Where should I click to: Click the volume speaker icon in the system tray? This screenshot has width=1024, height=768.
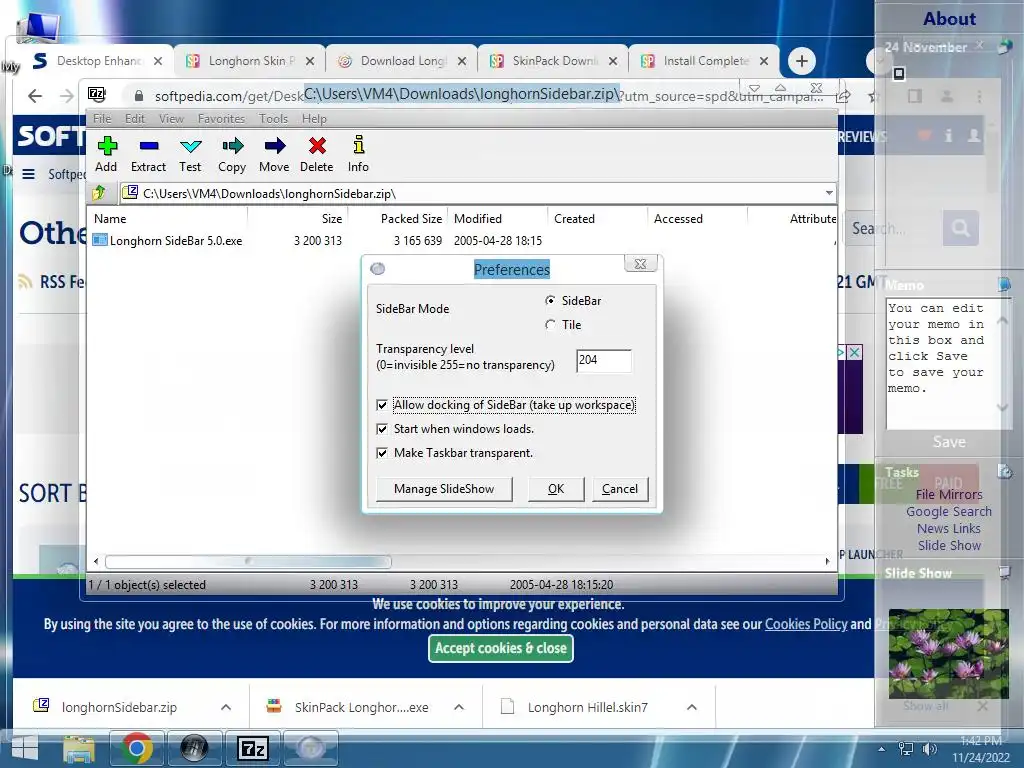pyautogui.click(x=929, y=749)
